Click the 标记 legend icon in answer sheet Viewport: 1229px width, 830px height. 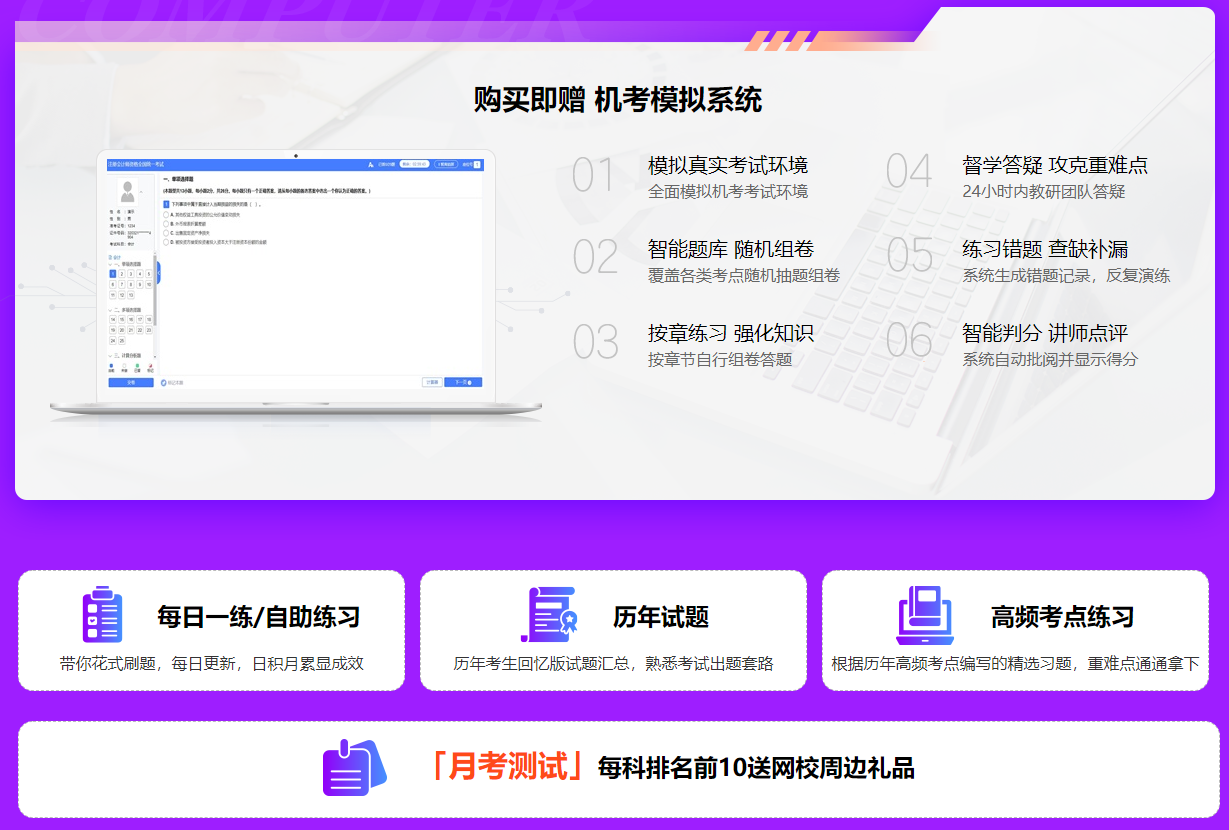[150, 364]
